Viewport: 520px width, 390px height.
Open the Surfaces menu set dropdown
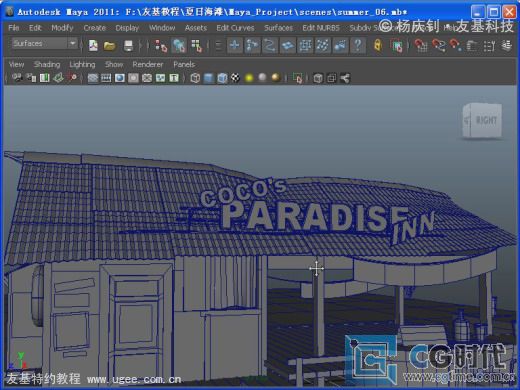pyautogui.click(x=45, y=44)
